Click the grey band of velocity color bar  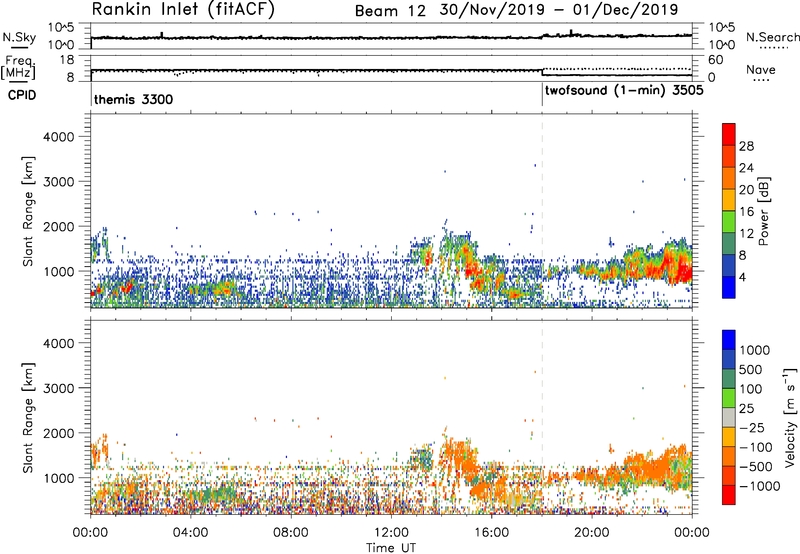(x=729, y=418)
